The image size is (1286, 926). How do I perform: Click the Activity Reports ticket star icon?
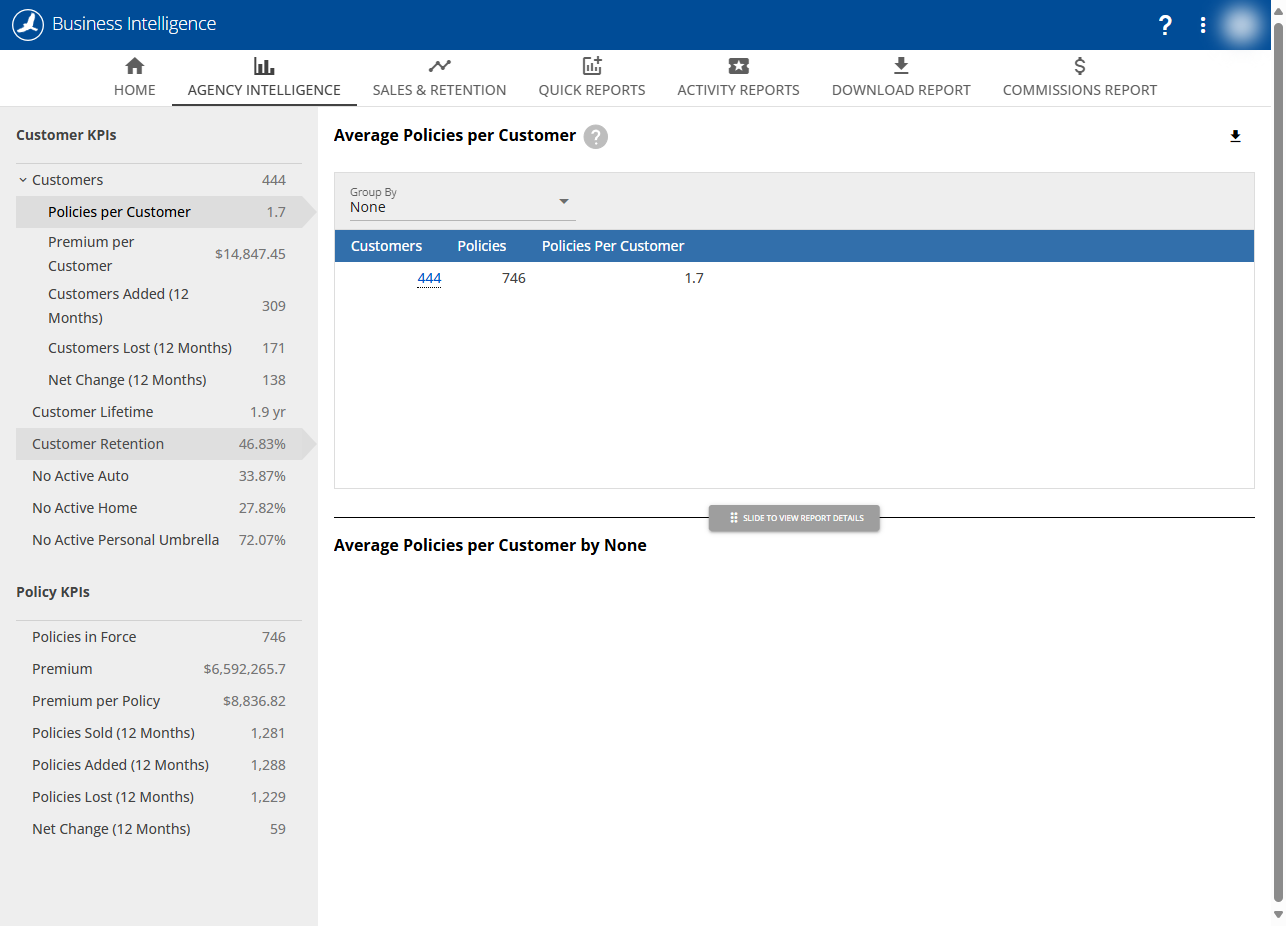(x=738, y=66)
